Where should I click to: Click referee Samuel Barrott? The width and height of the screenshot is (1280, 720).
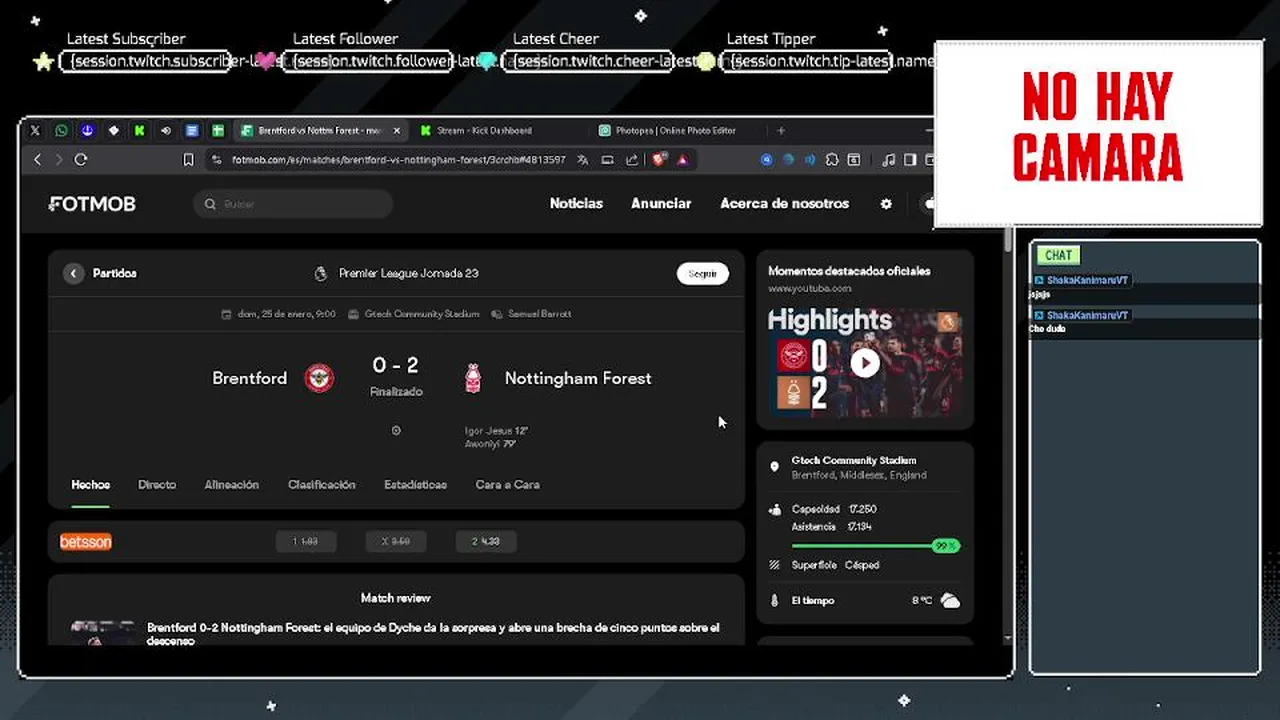tap(531, 314)
